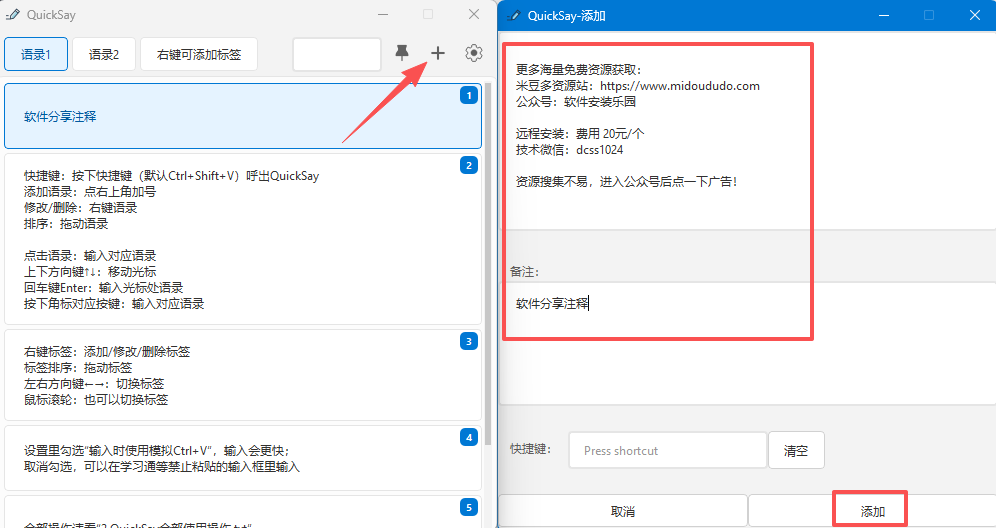Click the plus icon to add phrase
This screenshot has height=528, width=996.
coord(437,53)
